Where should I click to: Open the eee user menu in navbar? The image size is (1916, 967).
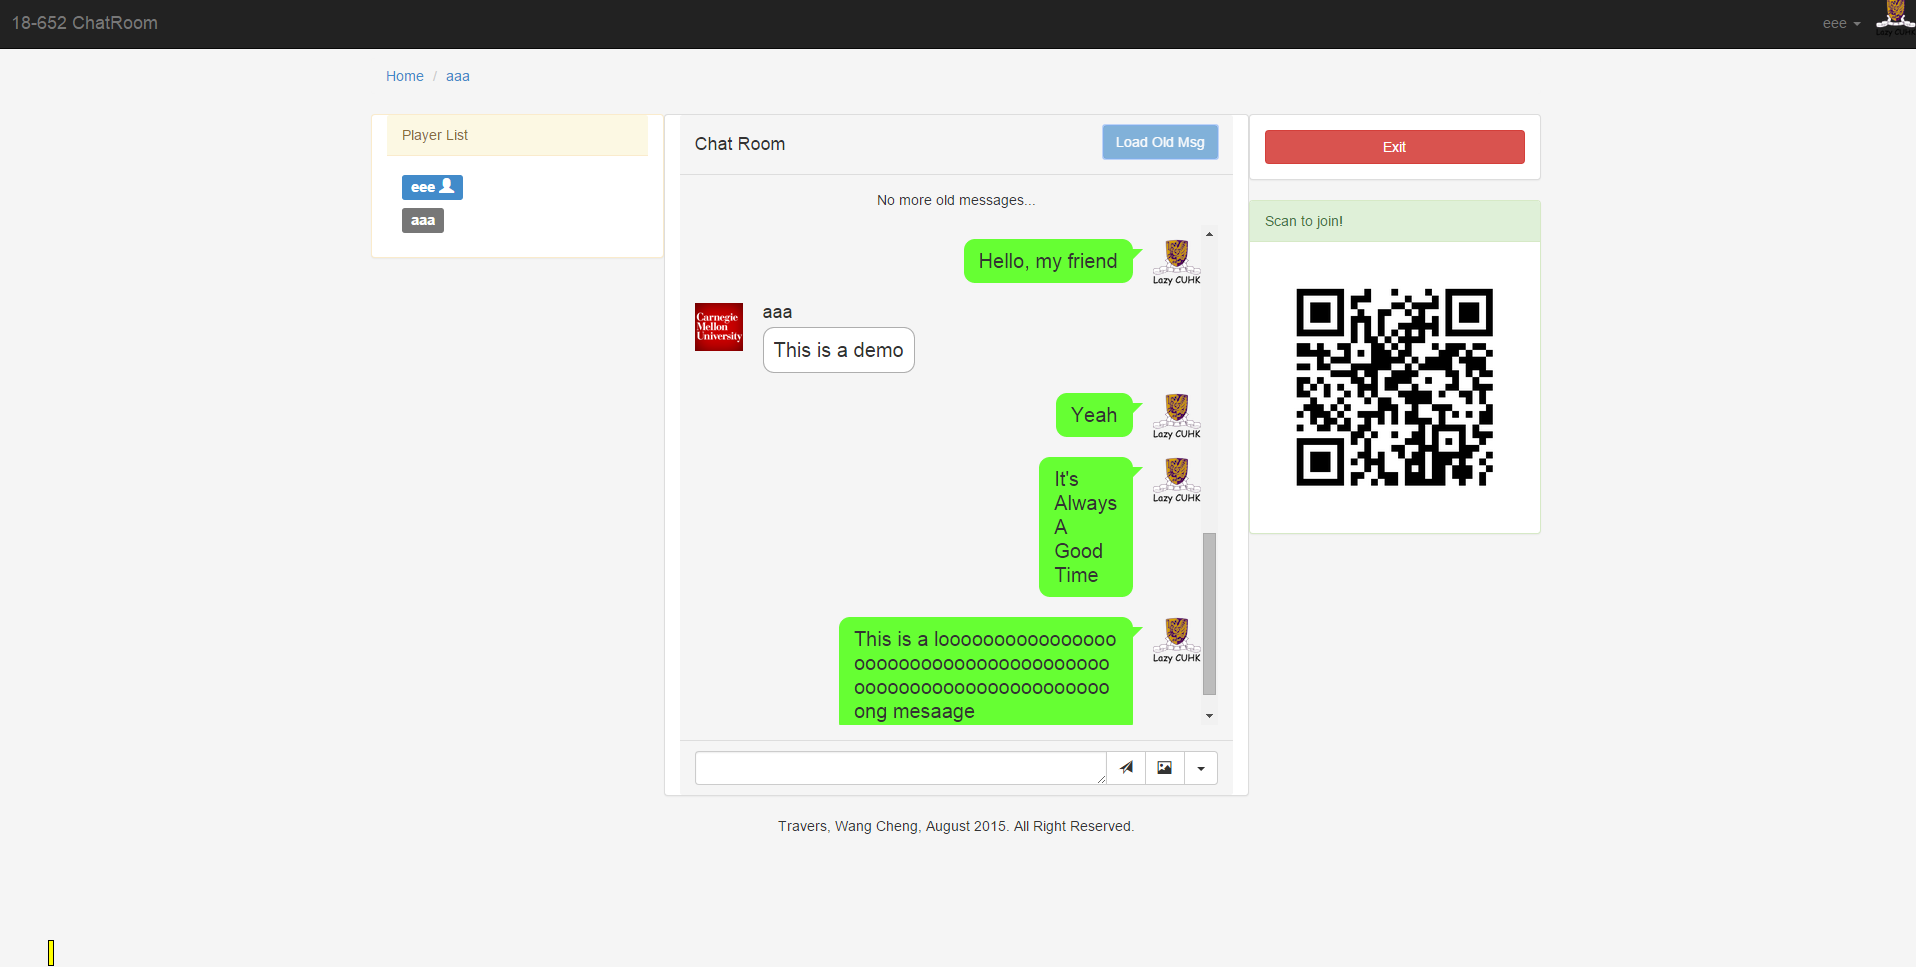click(1841, 23)
